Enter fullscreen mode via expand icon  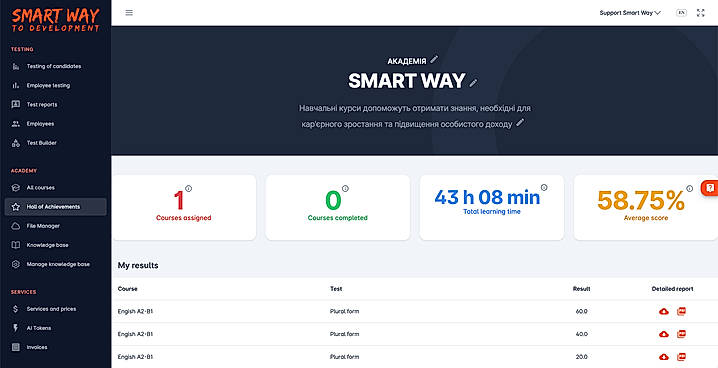[x=701, y=13]
